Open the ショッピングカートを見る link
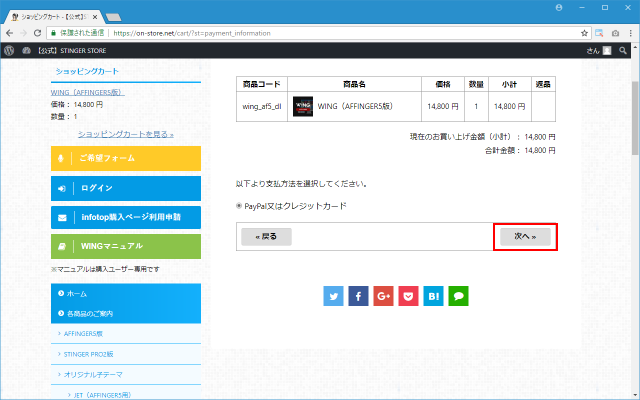 (125, 133)
